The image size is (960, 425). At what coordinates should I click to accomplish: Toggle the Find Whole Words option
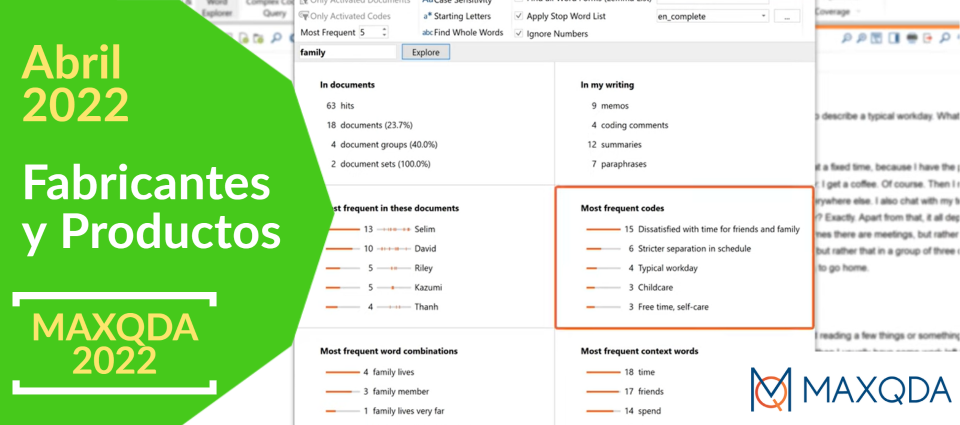[x=463, y=32]
